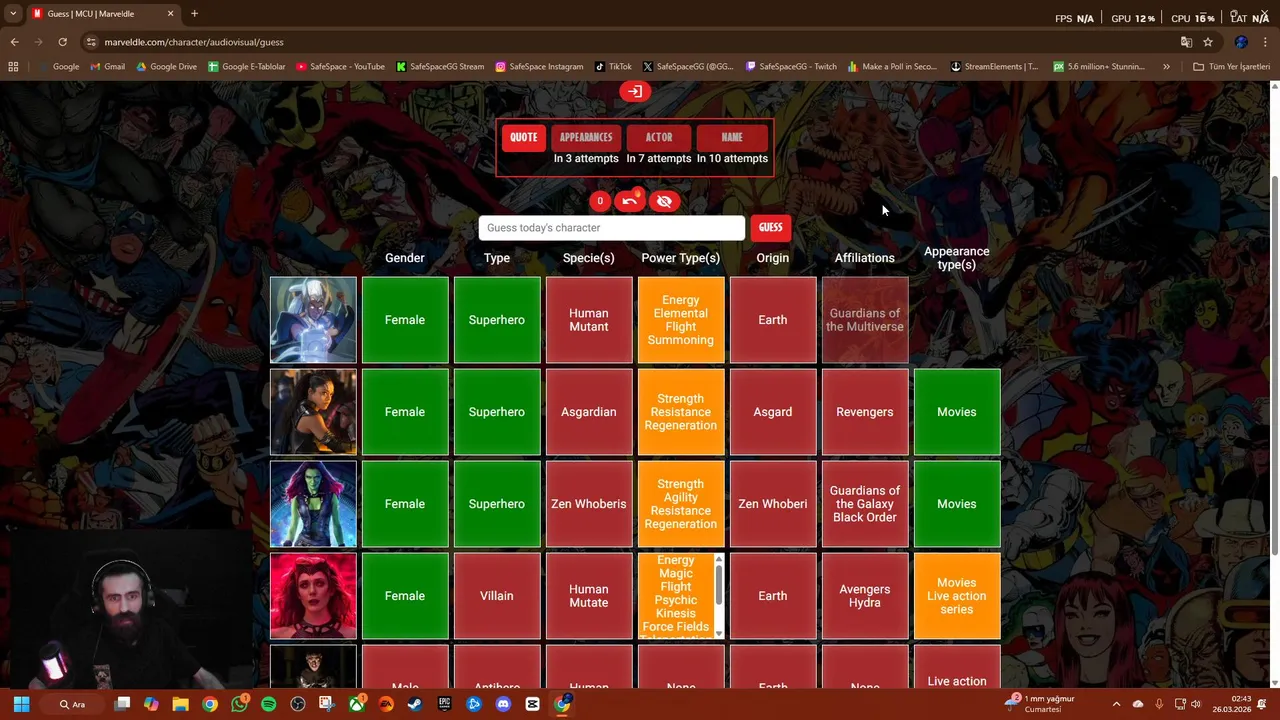Open the Xbox app from taskbar
1280x720 pixels.
coord(356,704)
